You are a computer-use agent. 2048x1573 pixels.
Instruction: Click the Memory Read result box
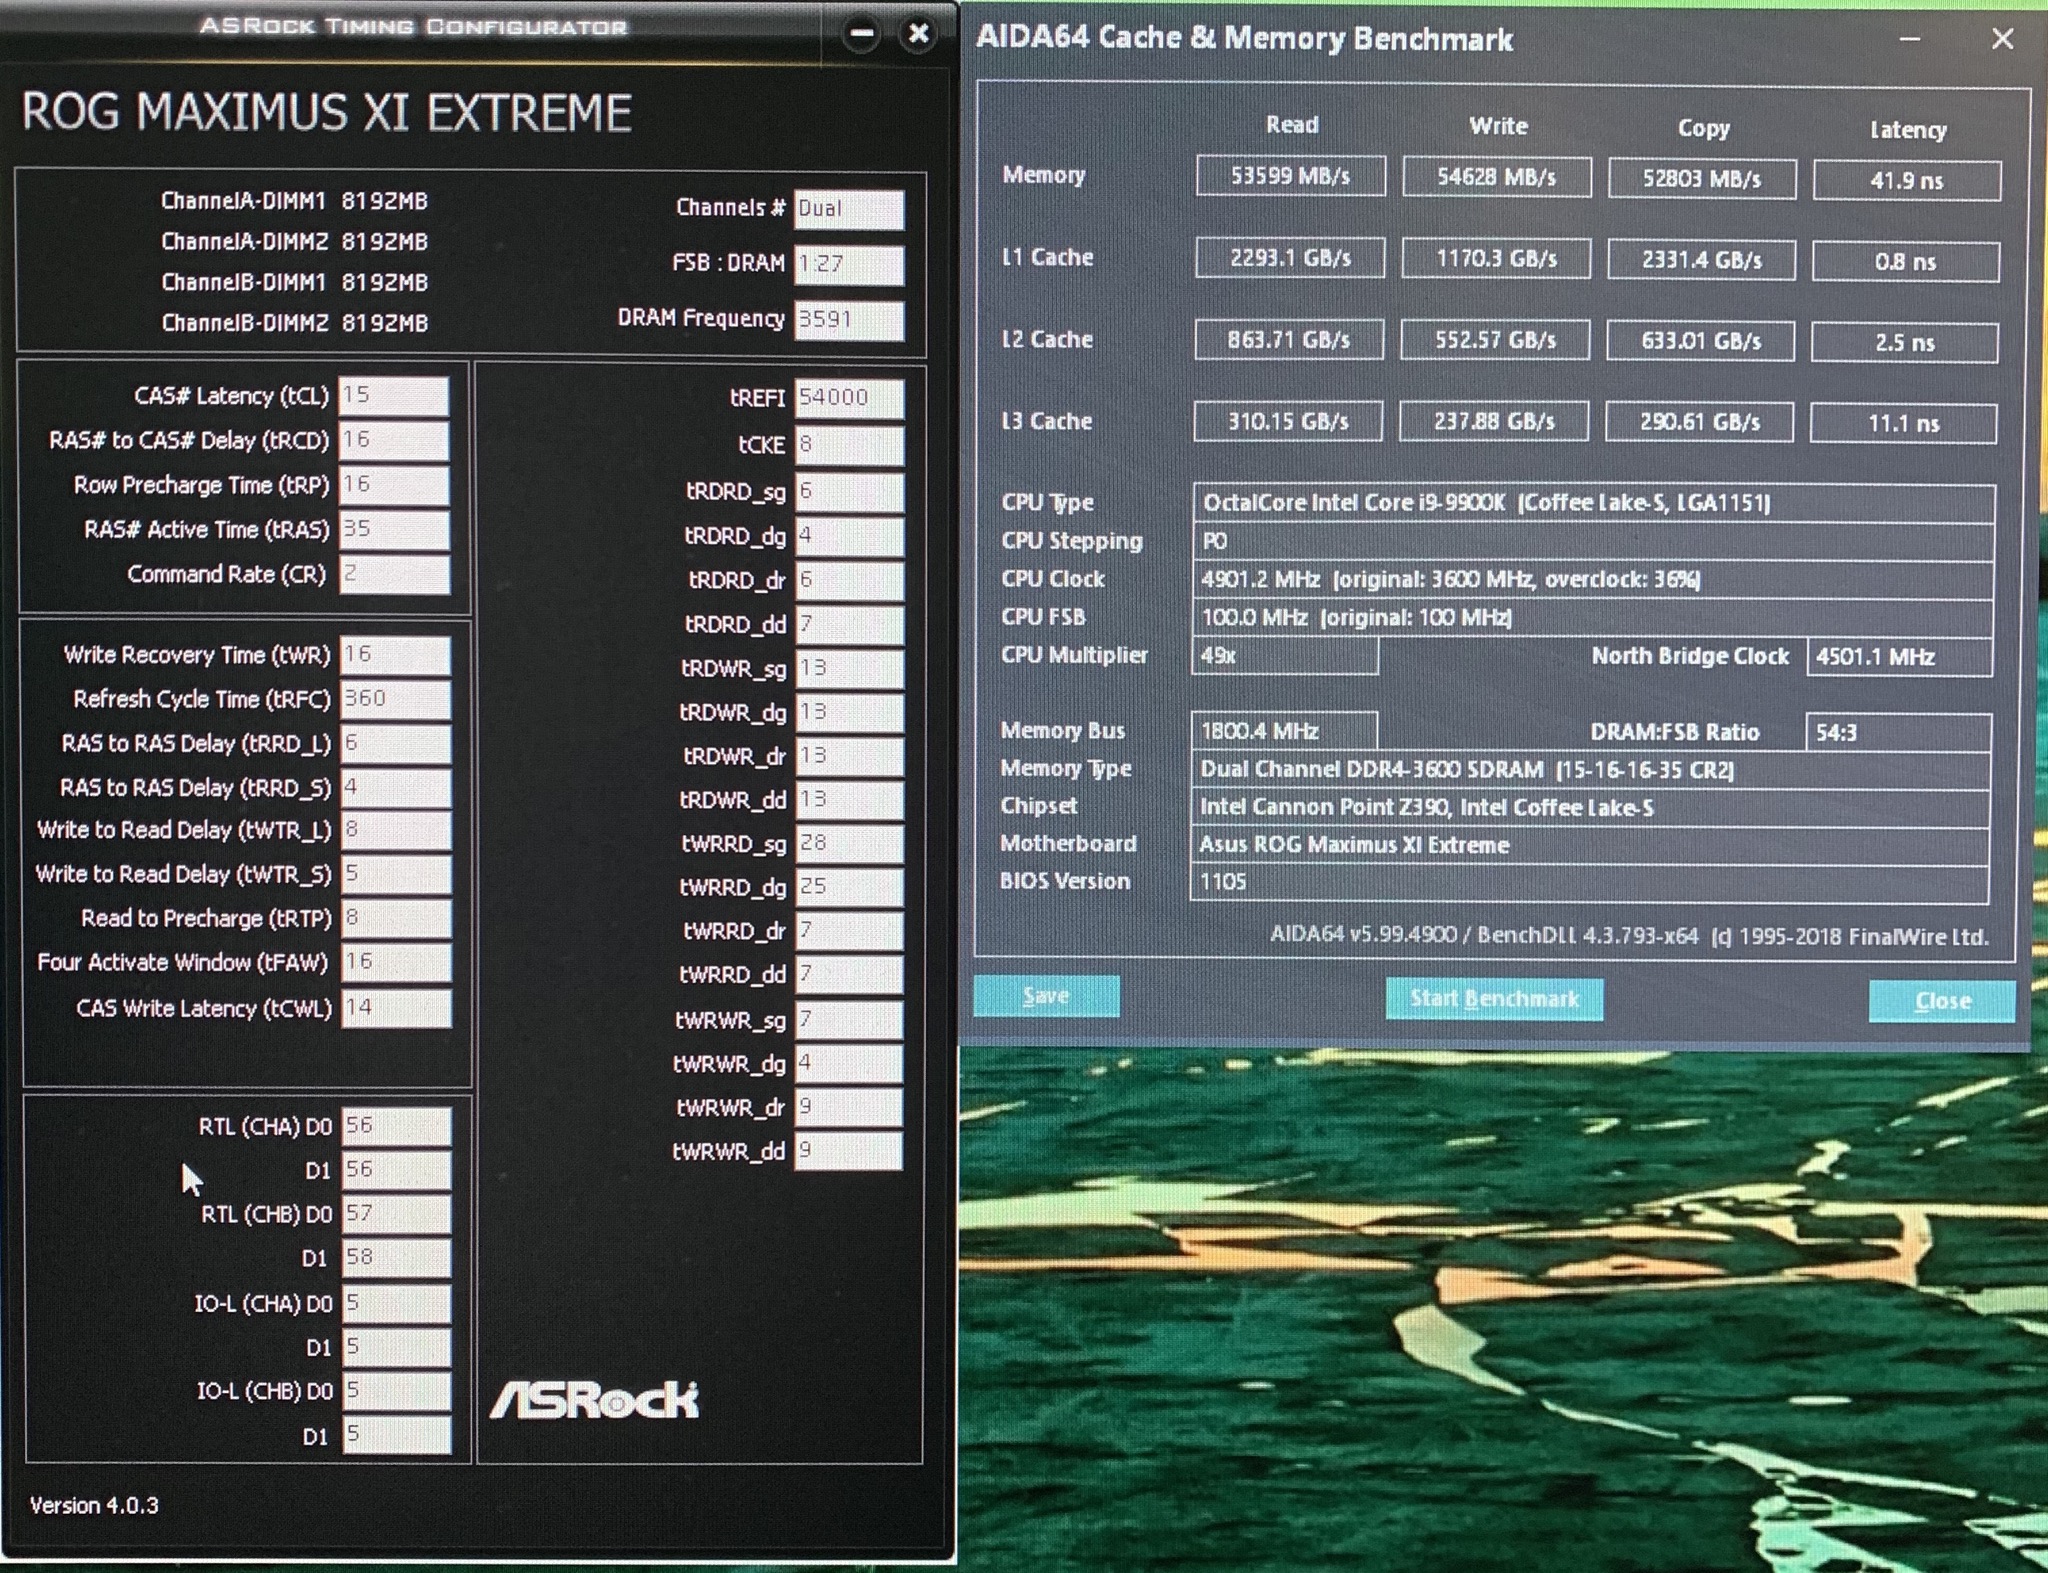click(x=1290, y=177)
